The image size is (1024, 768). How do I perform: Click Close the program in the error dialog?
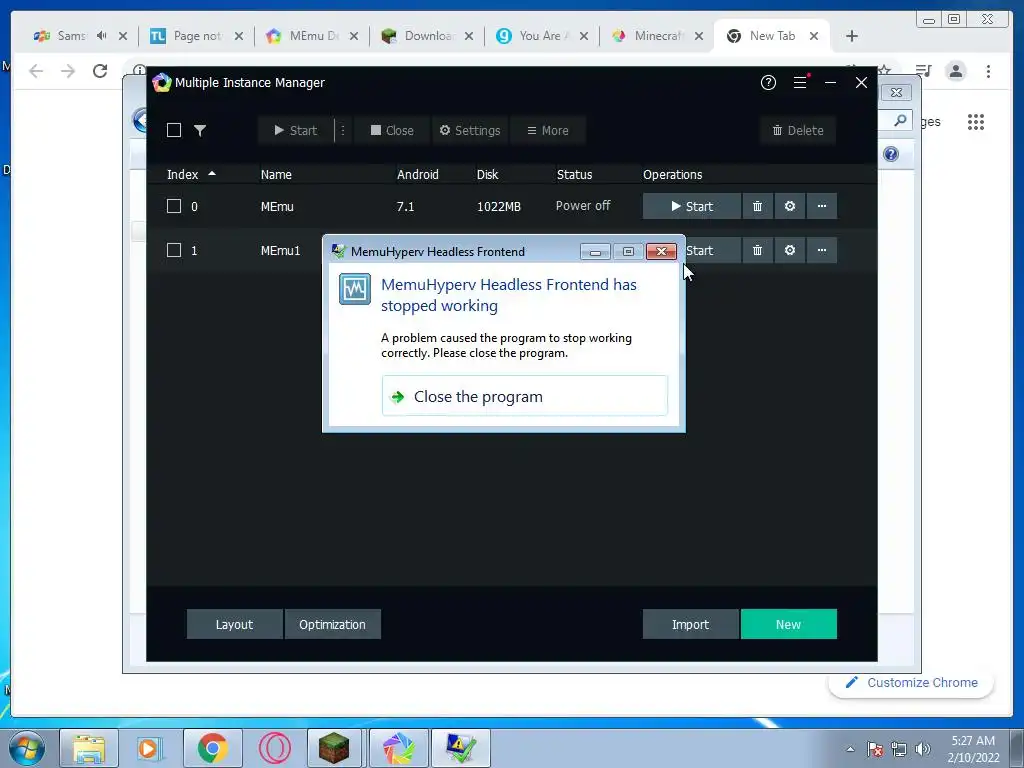point(524,396)
